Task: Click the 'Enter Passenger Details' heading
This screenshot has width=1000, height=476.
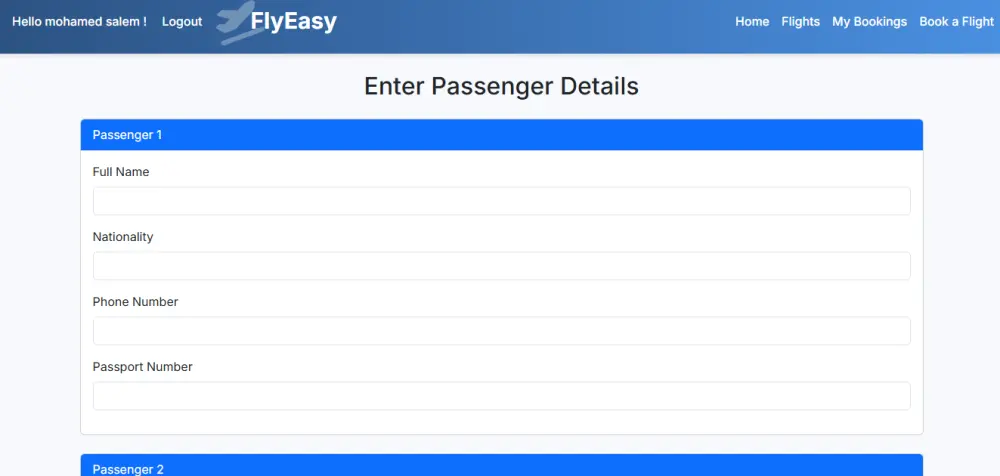Action: (501, 86)
